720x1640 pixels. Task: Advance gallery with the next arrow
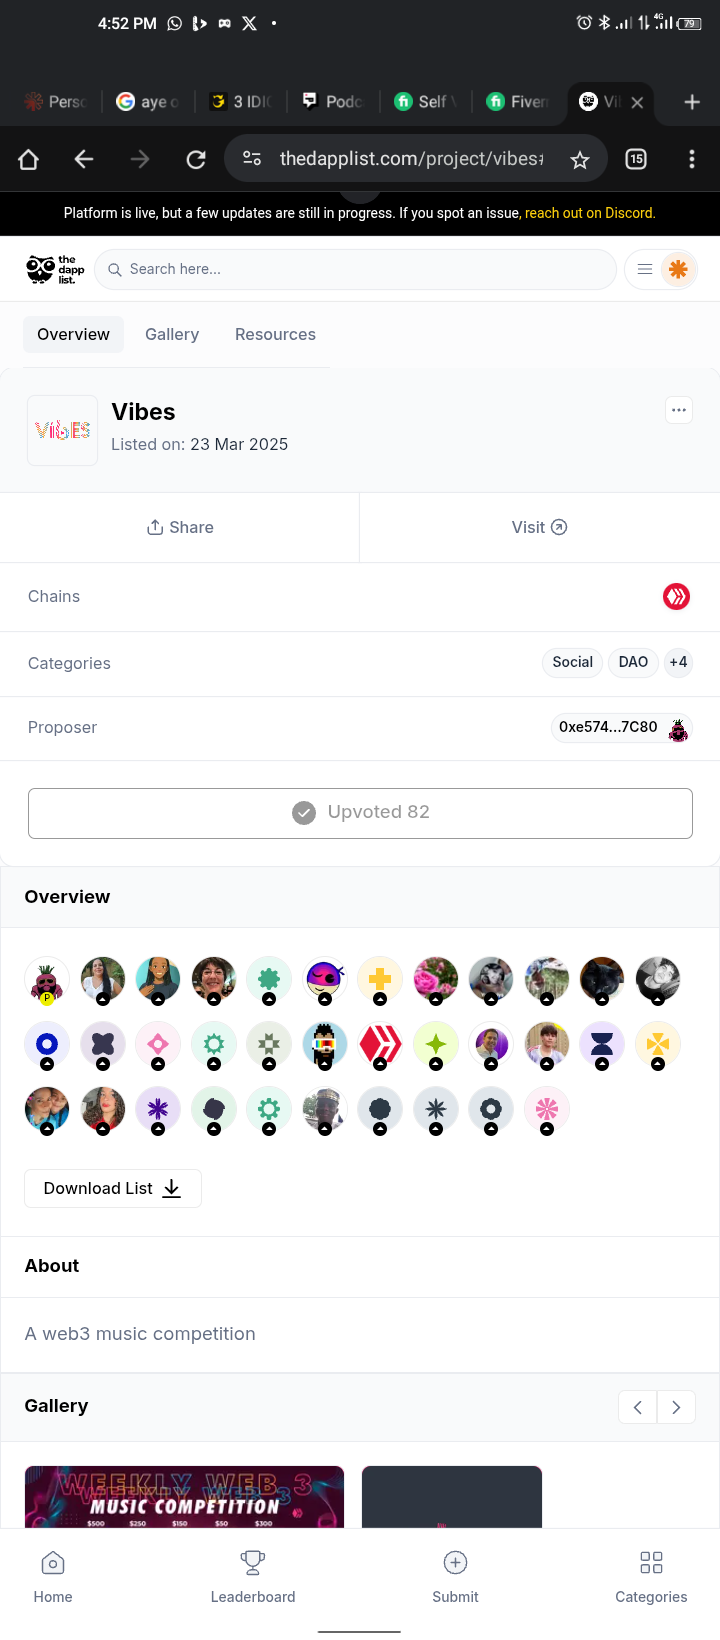(676, 1407)
